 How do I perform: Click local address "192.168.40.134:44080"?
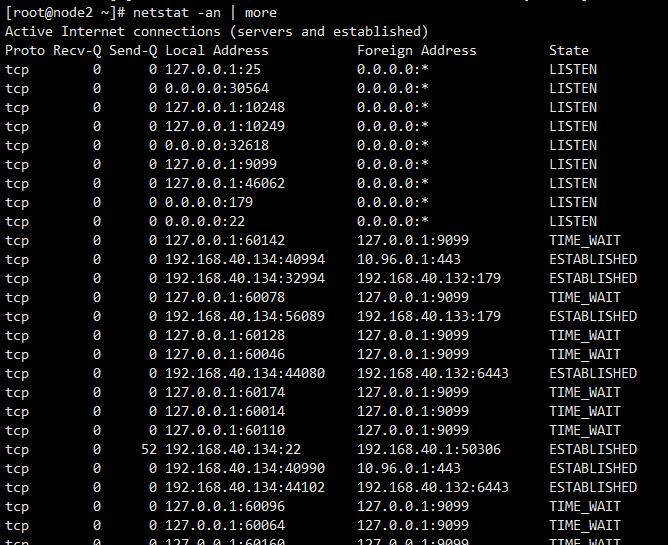[245, 373]
